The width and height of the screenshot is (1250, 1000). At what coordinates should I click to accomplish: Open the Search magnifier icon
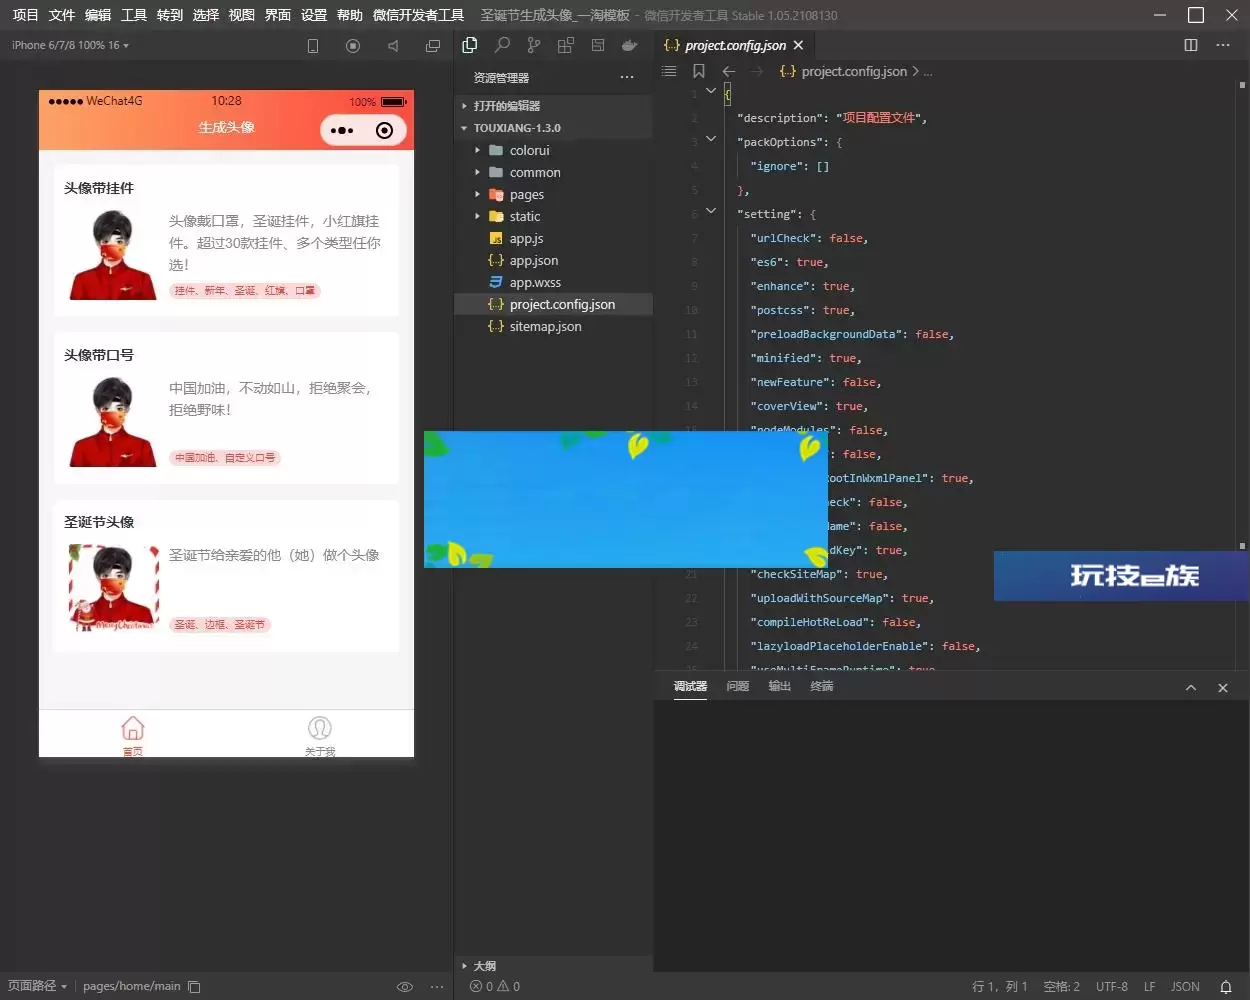(x=502, y=45)
